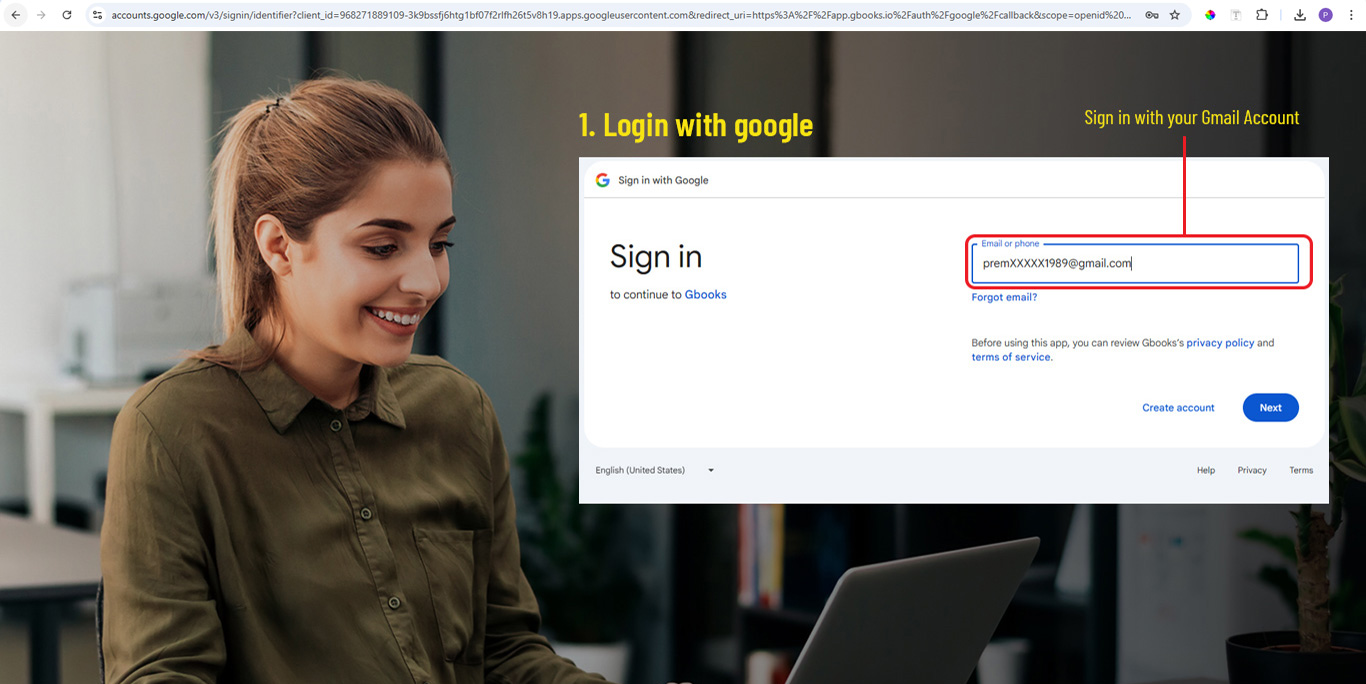
Task: Open the password manager key icon
Action: point(1152,15)
